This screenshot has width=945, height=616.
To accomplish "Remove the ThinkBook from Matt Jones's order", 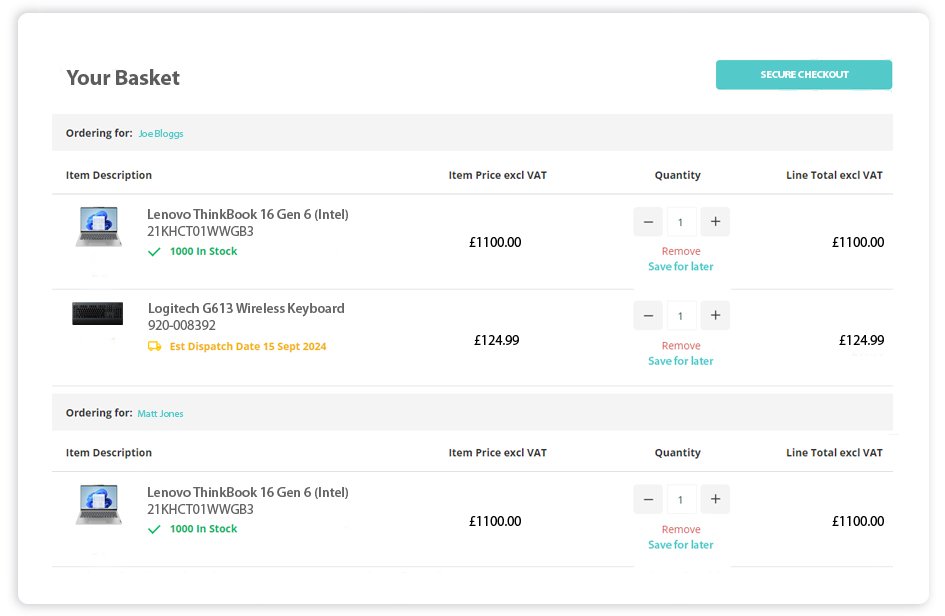I will [x=681, y=530].
